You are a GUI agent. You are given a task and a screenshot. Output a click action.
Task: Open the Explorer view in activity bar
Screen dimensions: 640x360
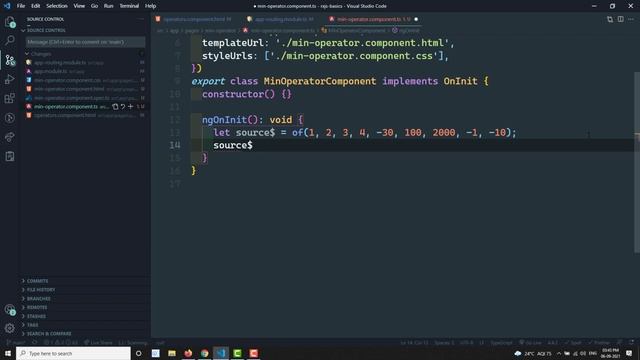10,22
